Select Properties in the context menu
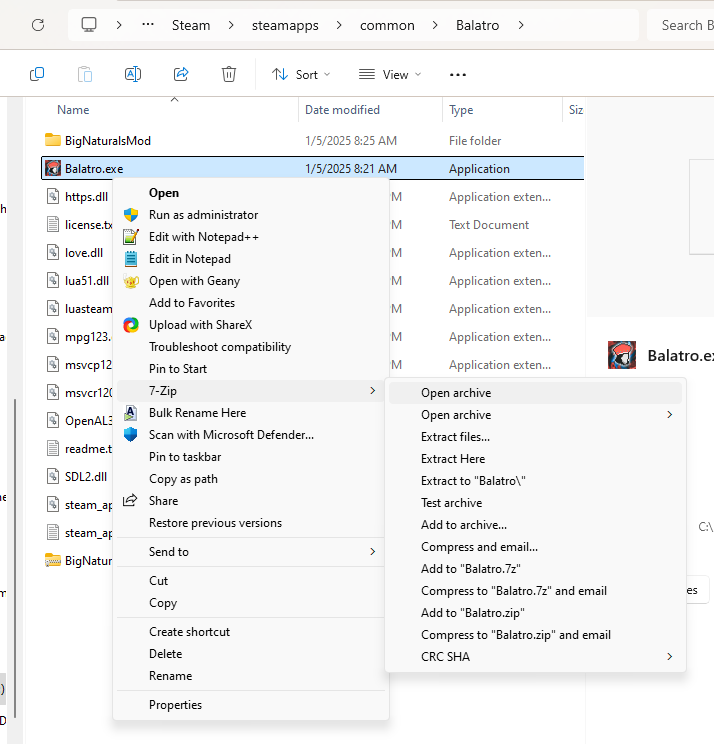Screen dimensions: 714x744 point(250,705)
